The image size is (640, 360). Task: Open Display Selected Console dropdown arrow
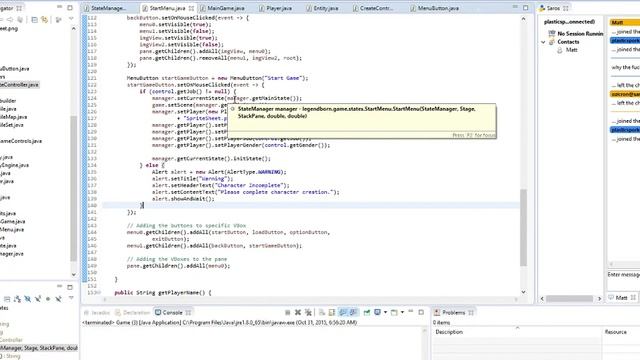[385, 313]
